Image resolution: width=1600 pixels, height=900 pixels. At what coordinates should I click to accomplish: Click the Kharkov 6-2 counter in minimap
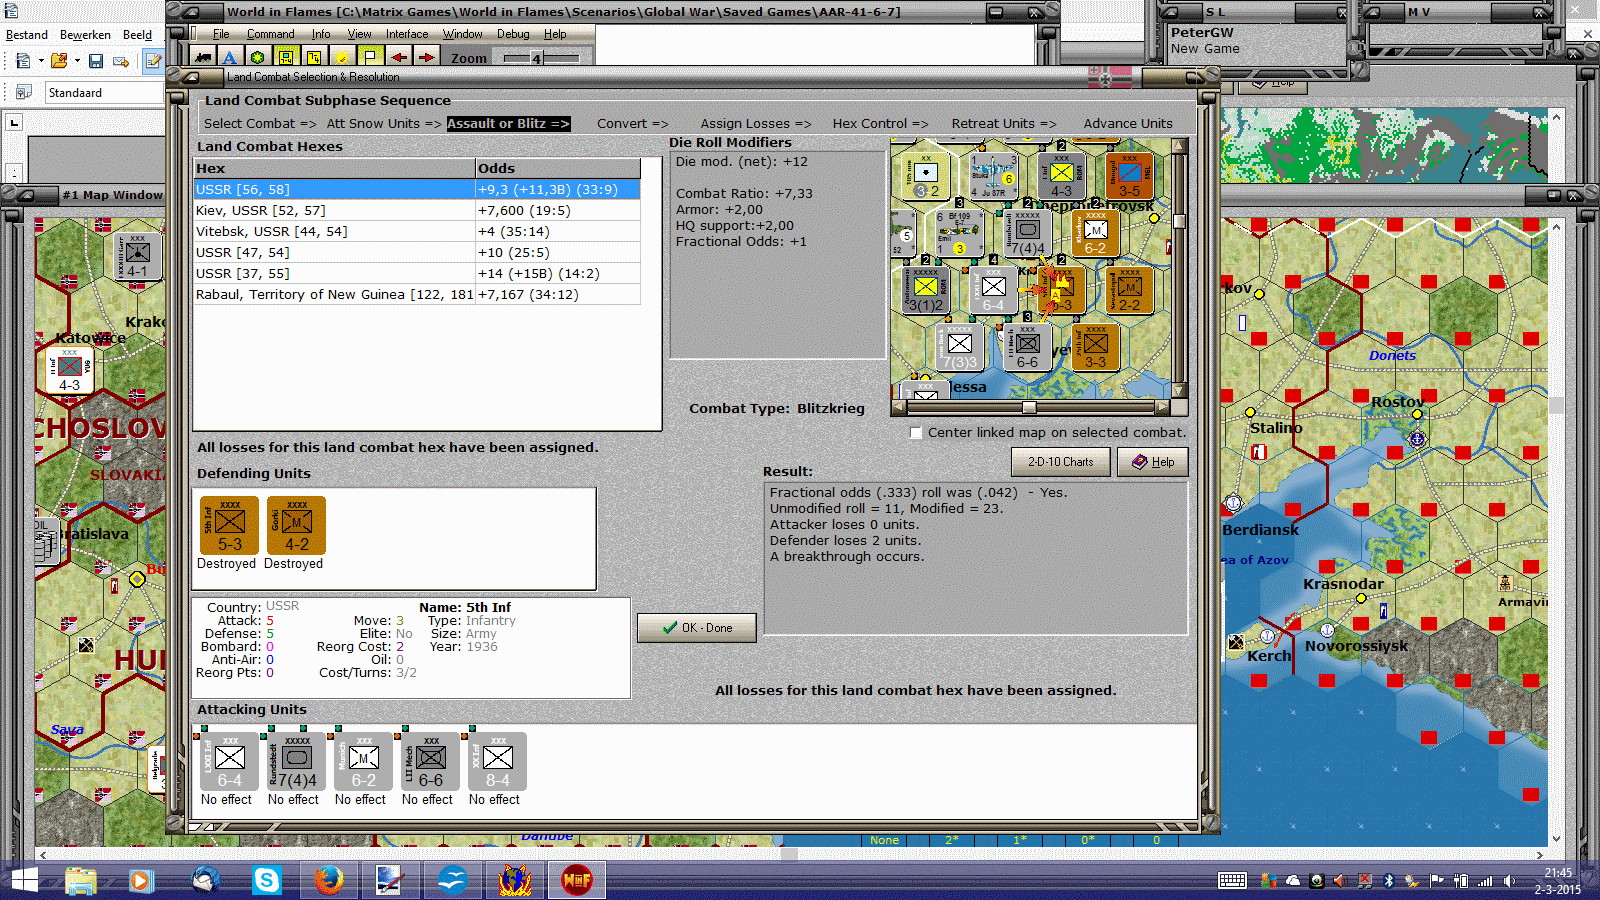(x=1095, y=234)
